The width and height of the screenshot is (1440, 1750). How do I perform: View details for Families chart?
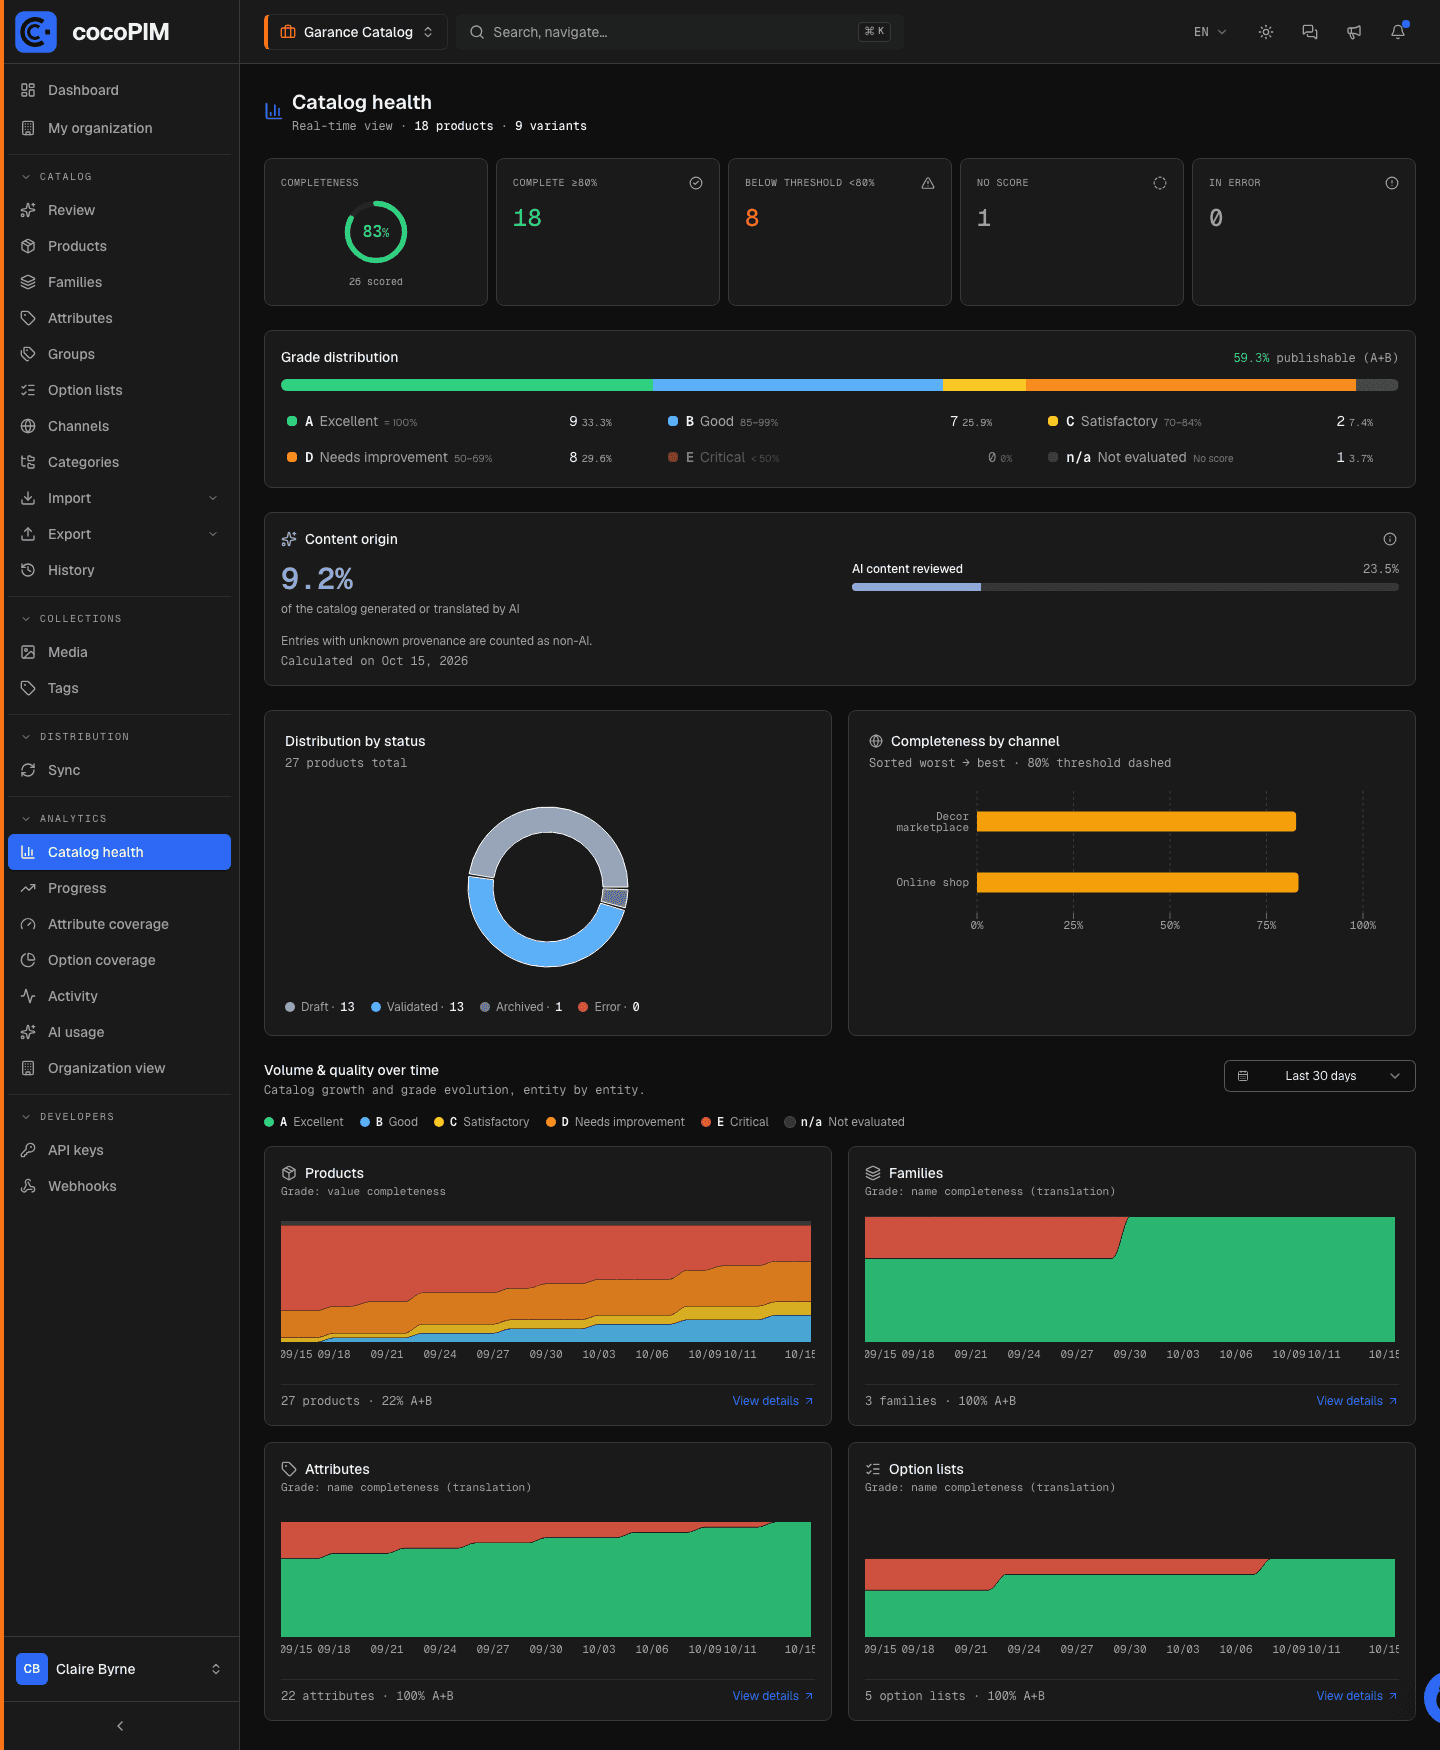[1357, 1401]
